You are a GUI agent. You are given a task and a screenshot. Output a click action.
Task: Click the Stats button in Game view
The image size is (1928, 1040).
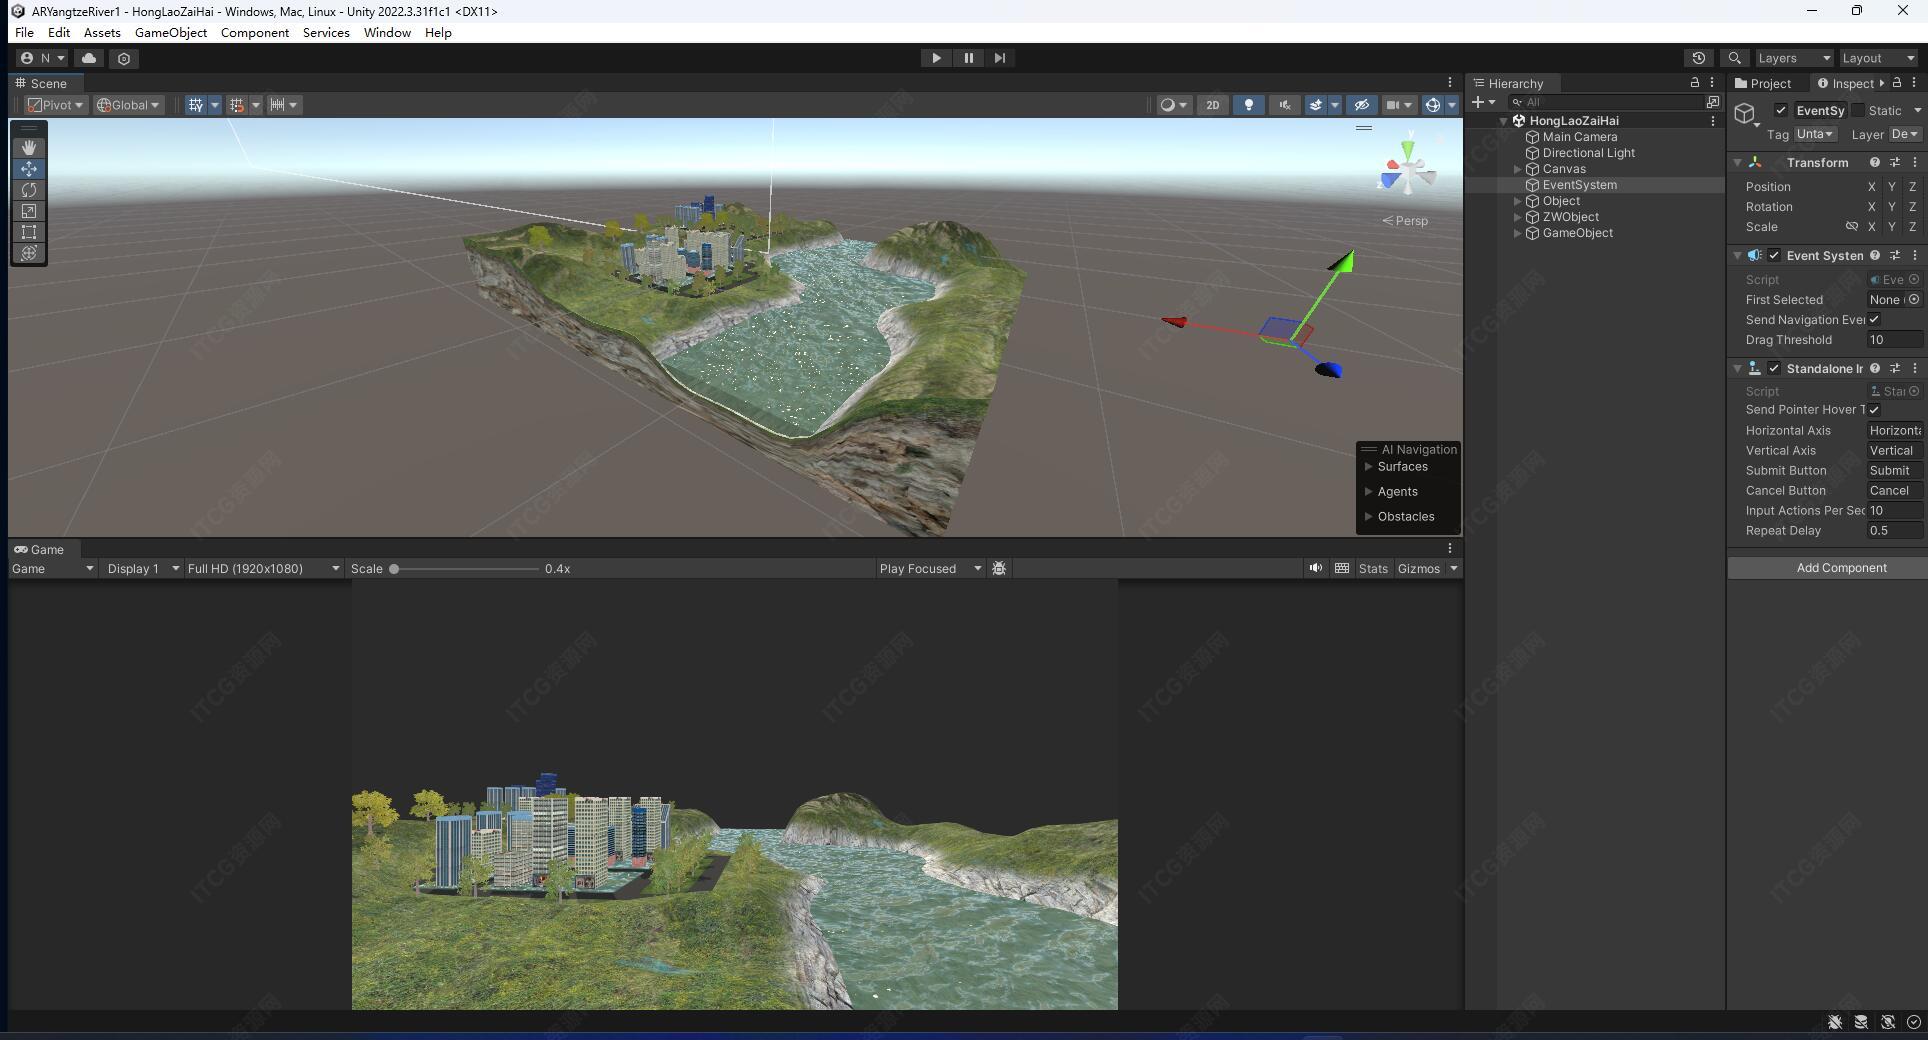(x=1372, y=569)
